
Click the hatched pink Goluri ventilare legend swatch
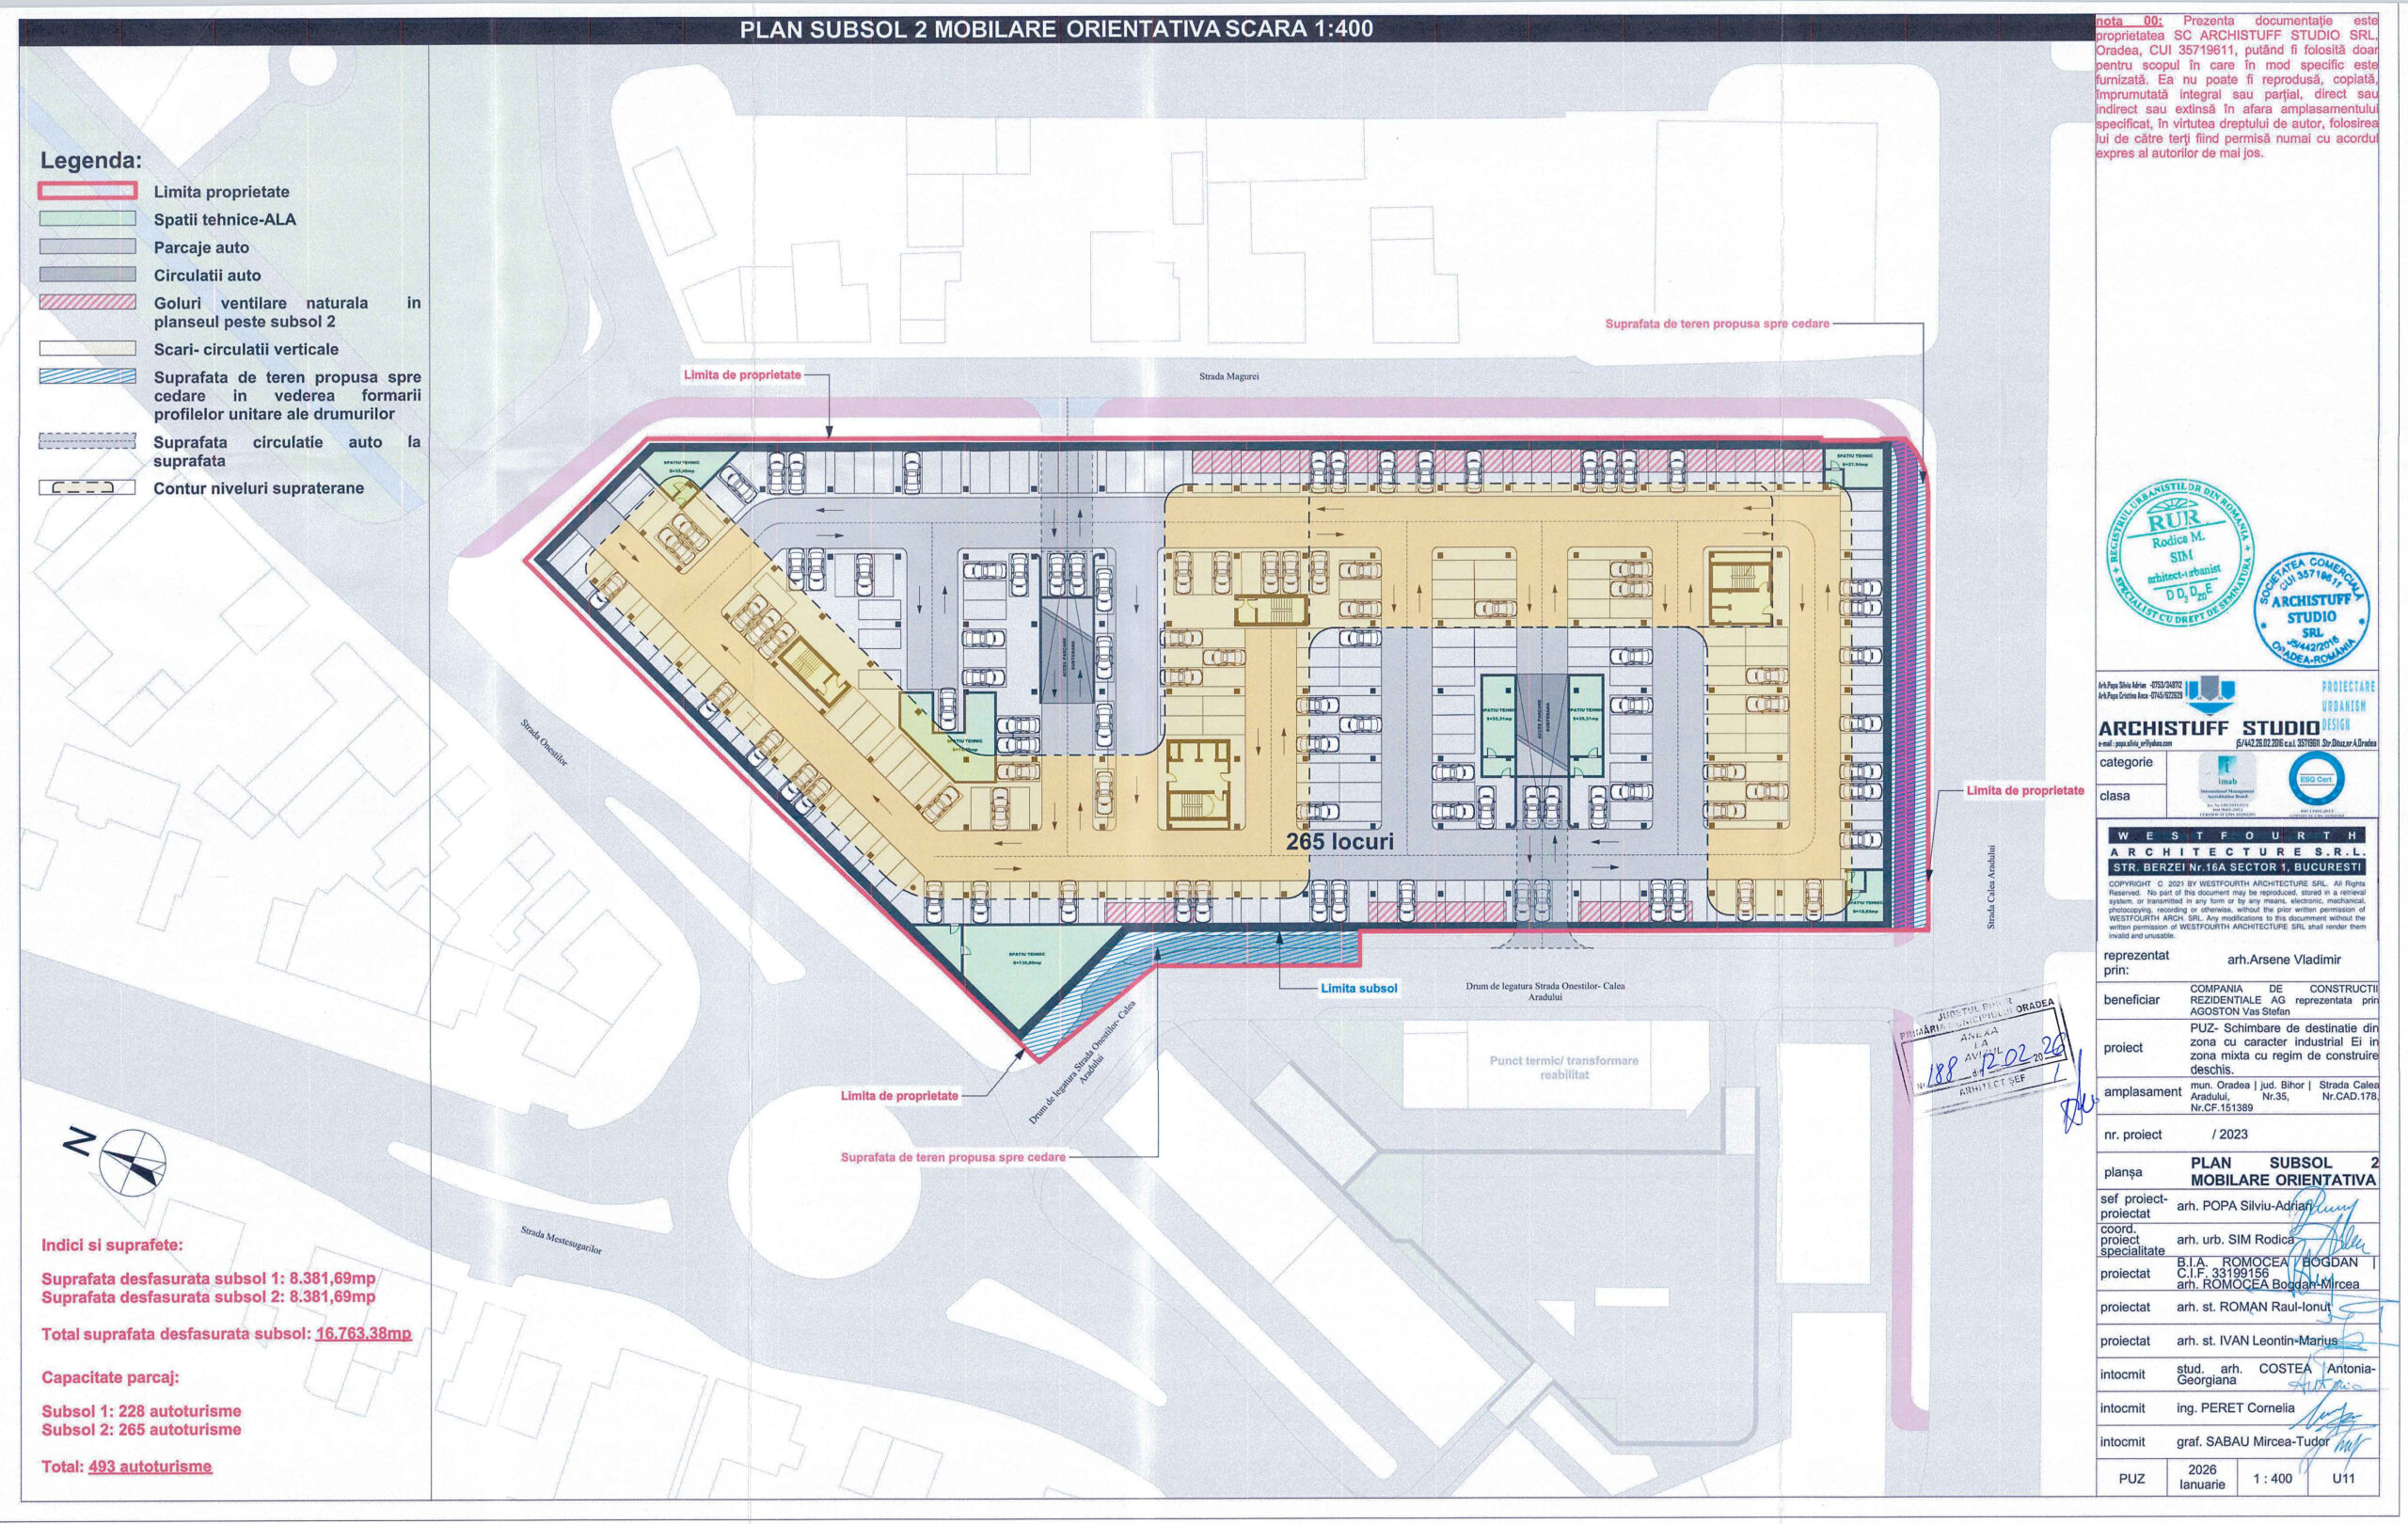(x=87, y=302)
